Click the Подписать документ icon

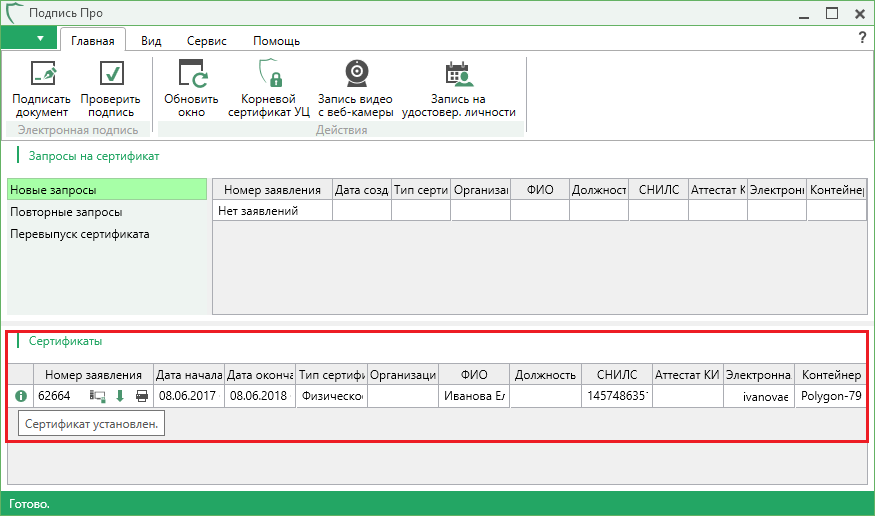pos(41,75)
